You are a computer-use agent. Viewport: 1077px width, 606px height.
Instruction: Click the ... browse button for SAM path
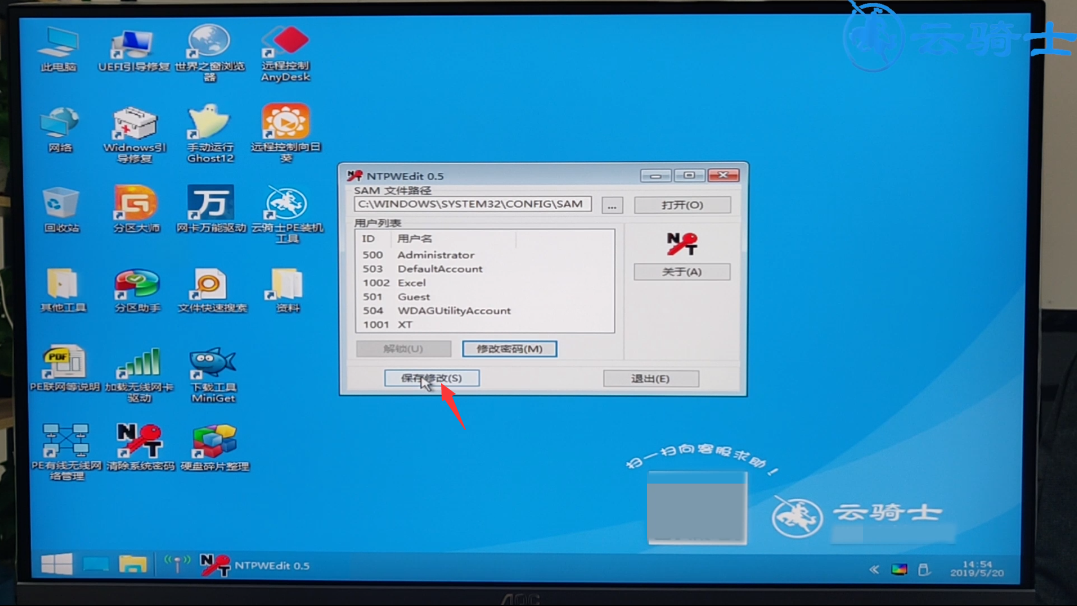click(612, 205)
